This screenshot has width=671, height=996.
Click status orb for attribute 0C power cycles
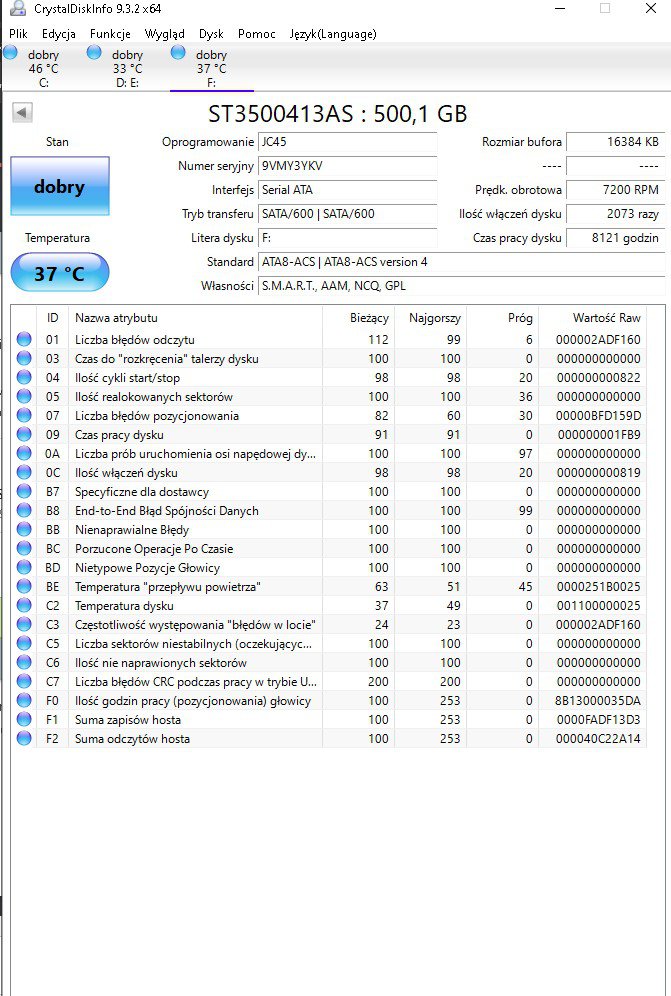pyautogui.click(x=24, y=473)
